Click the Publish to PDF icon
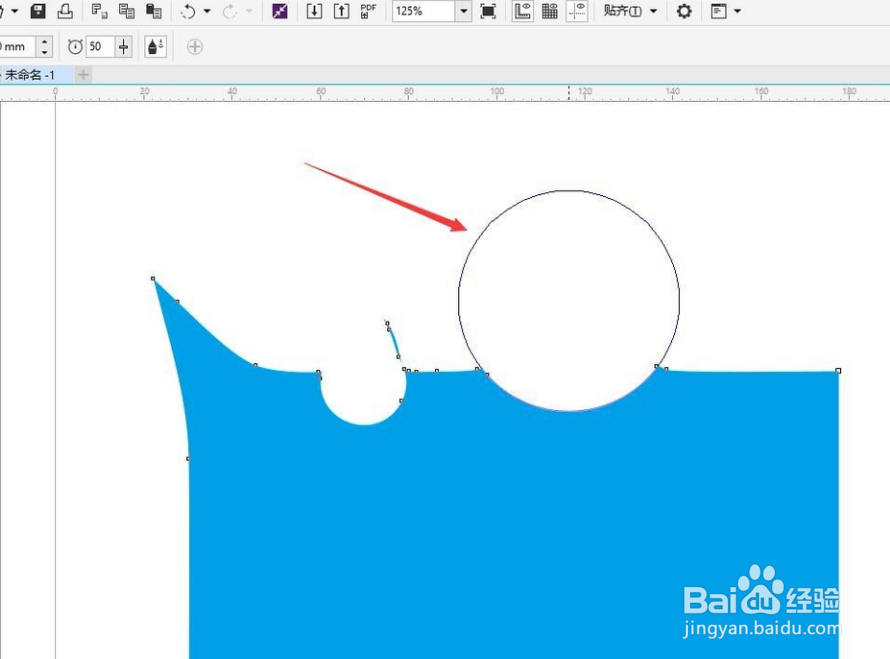 pyautogui.click(x=368, y=11)
